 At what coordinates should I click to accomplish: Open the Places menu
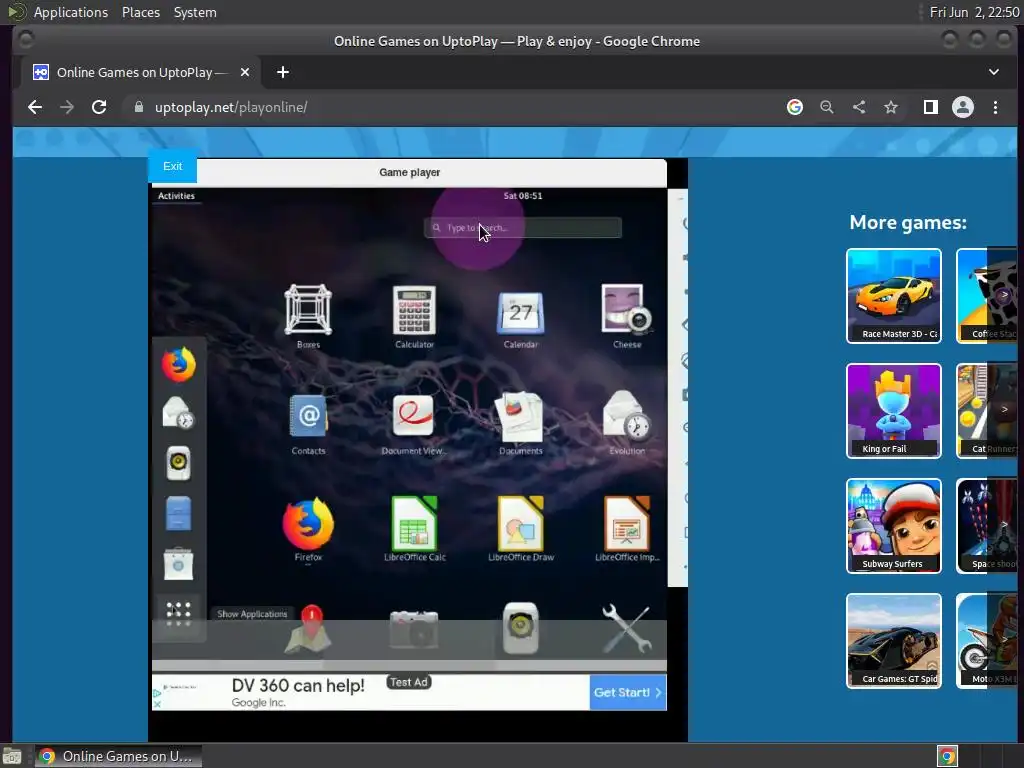(140, 12)
